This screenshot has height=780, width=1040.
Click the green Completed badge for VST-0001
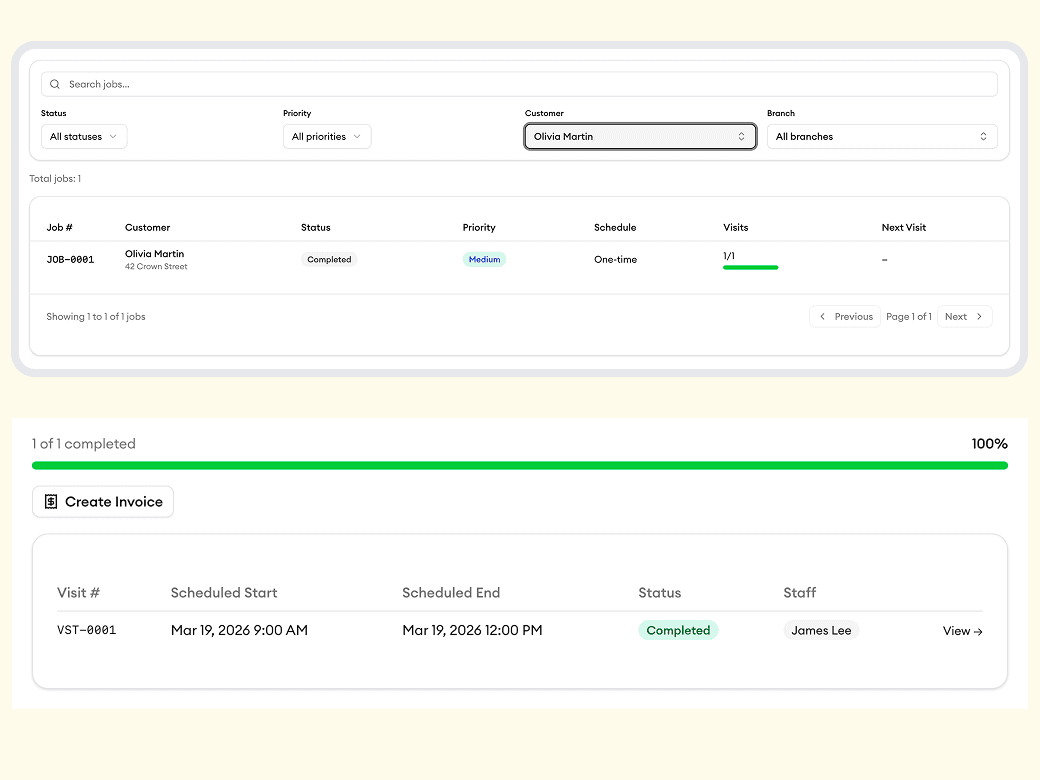click(x=678, y=631)
